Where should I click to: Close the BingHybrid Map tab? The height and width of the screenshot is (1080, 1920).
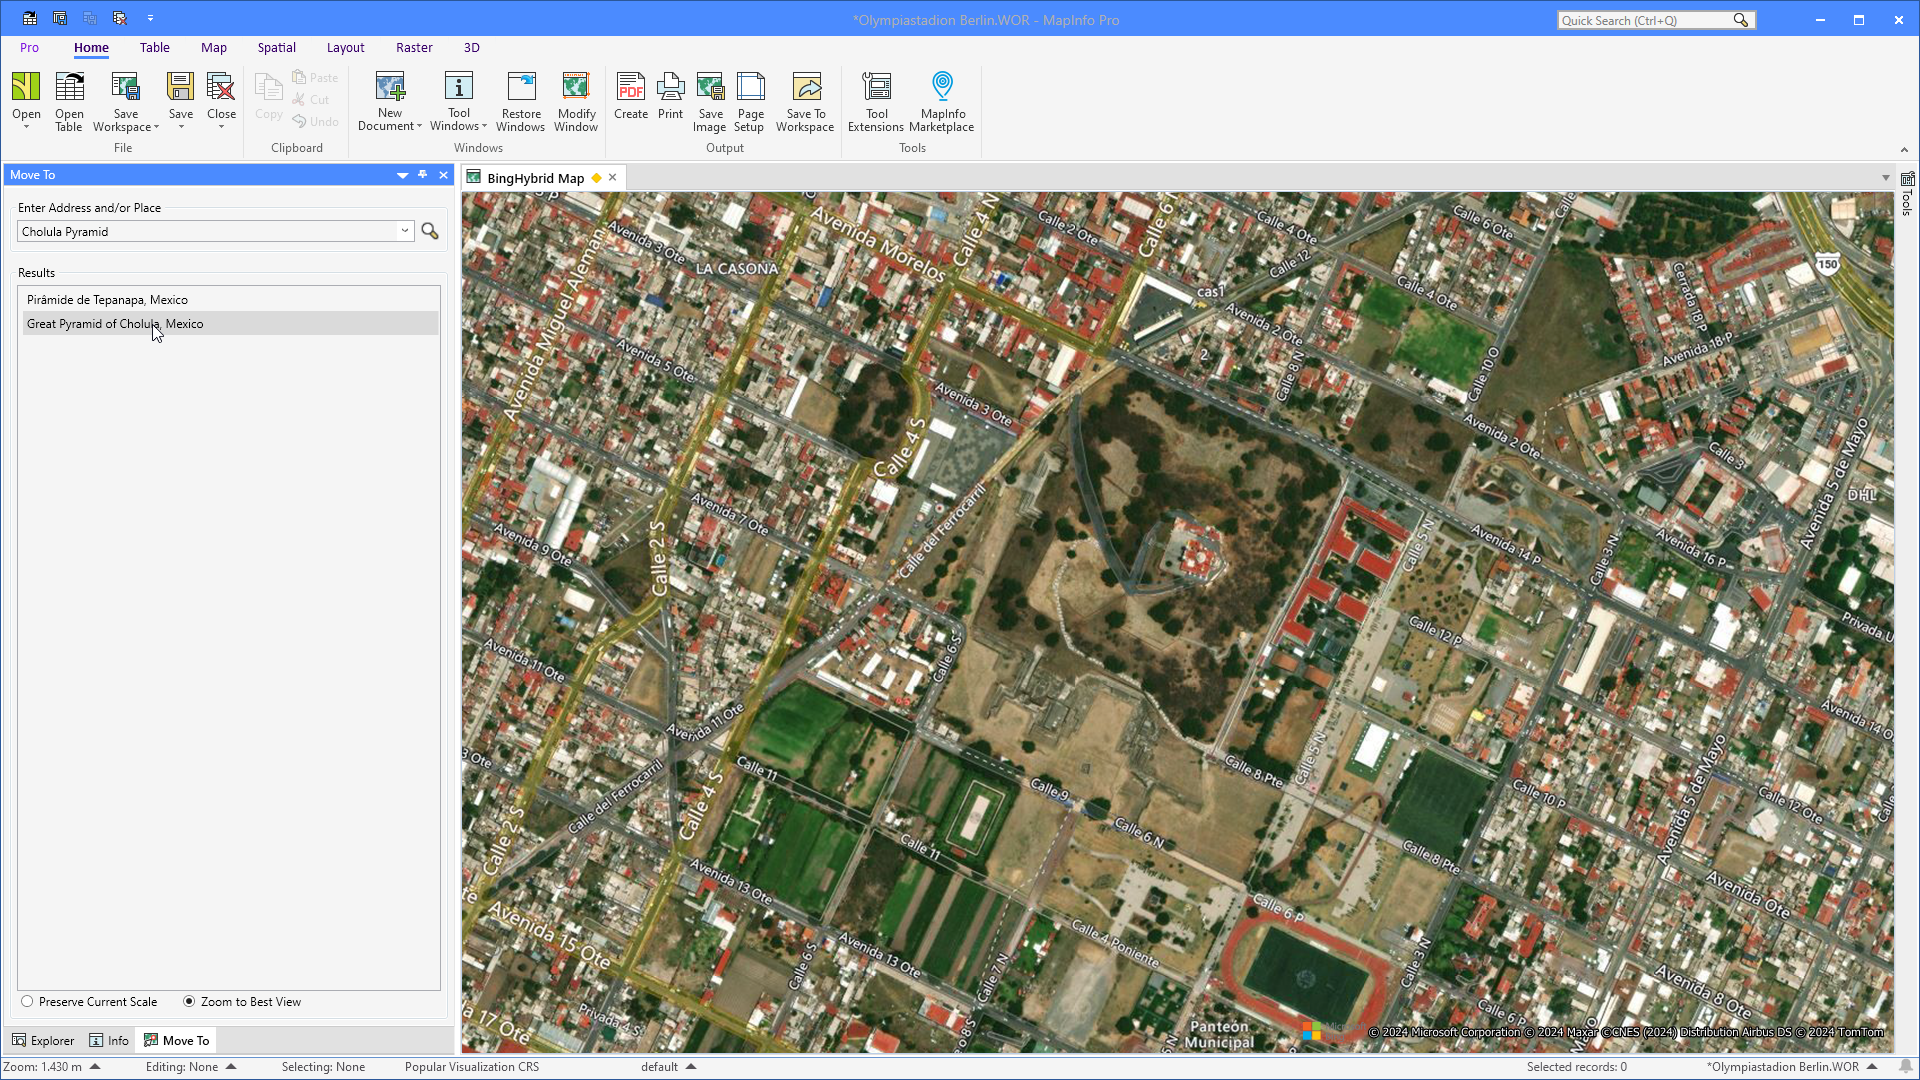click(x=612, y=177)
